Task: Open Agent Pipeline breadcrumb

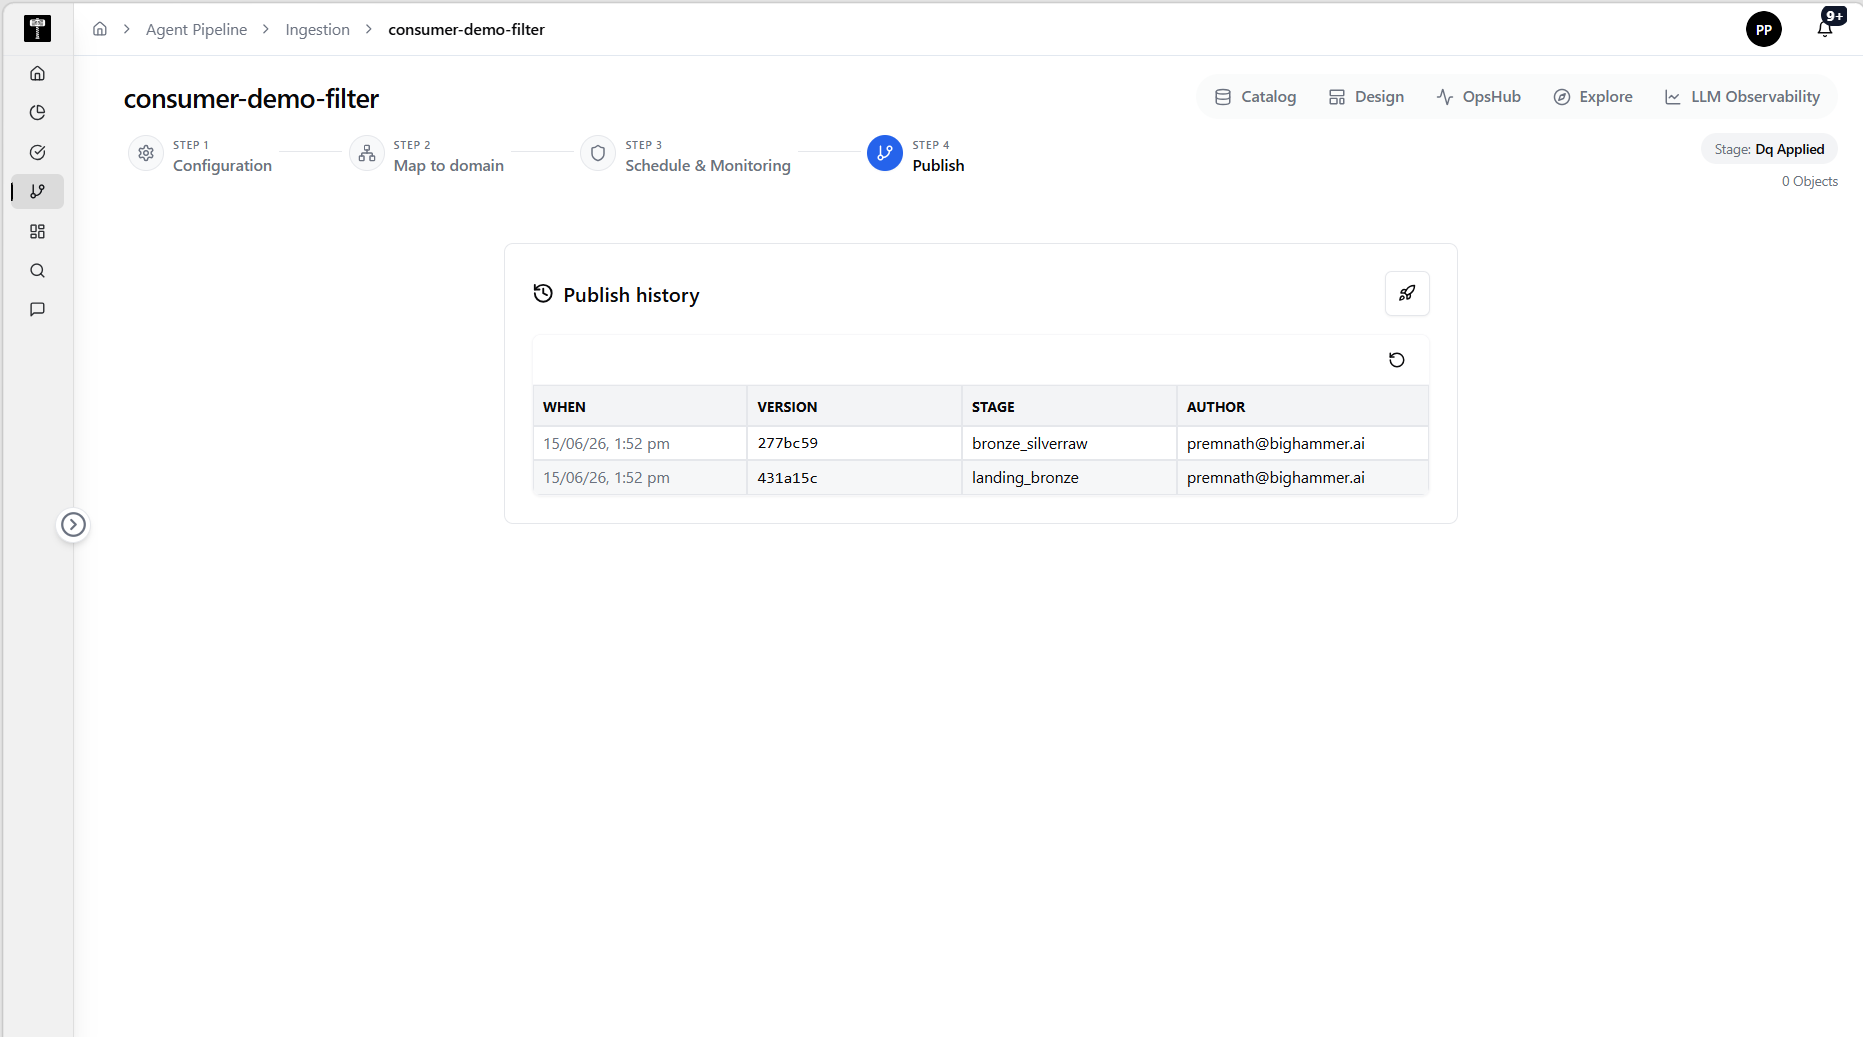Action: point(196,29)
